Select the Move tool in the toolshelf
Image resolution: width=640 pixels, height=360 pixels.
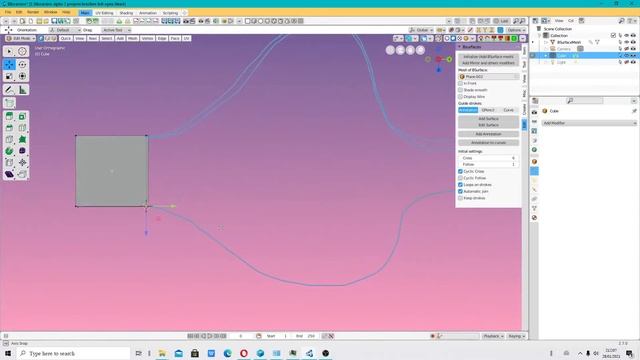point(9,64)
